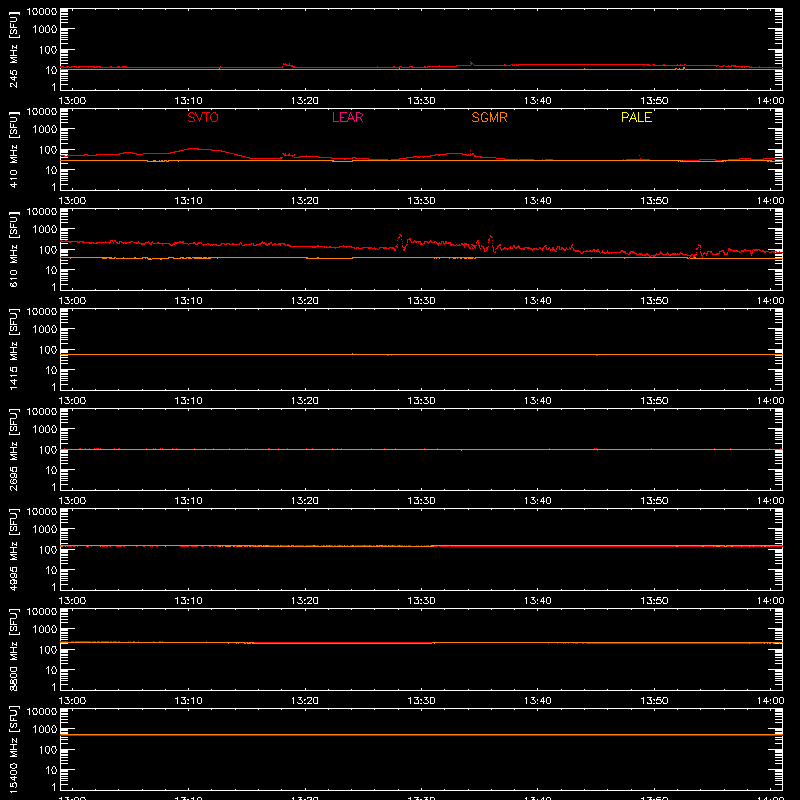Select the magenta LEAR station label

[x=347, y=117]
